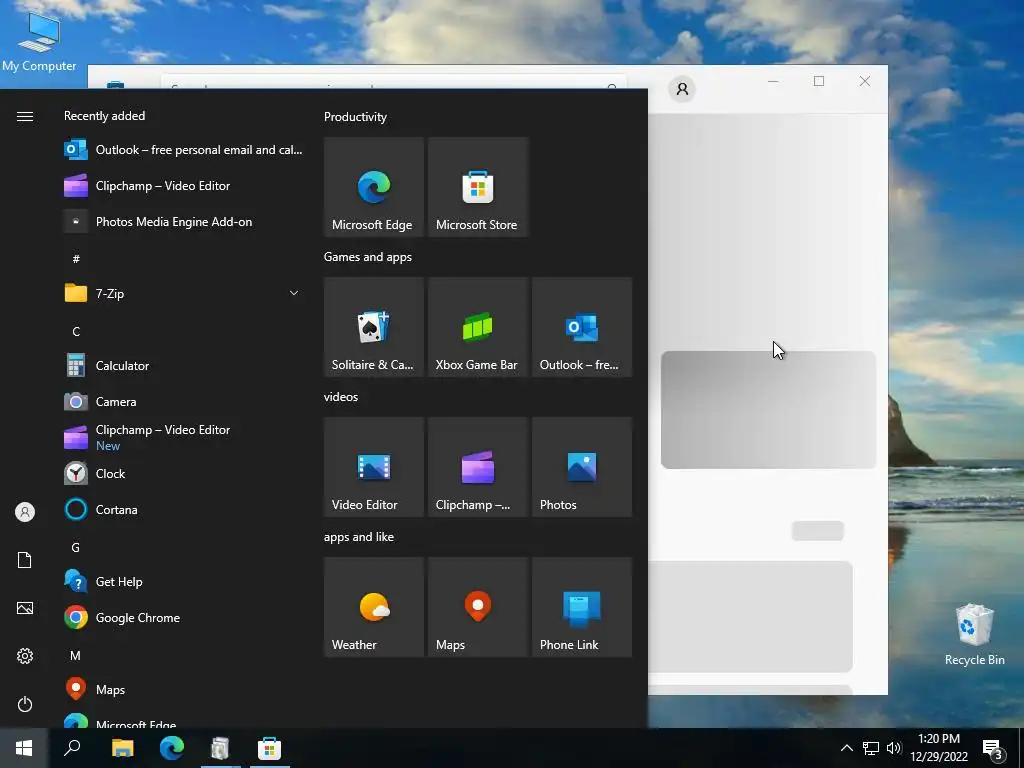Open Clipchamp in the Recently added list
Screen dimensions: 1024x768
pos(183,185)
